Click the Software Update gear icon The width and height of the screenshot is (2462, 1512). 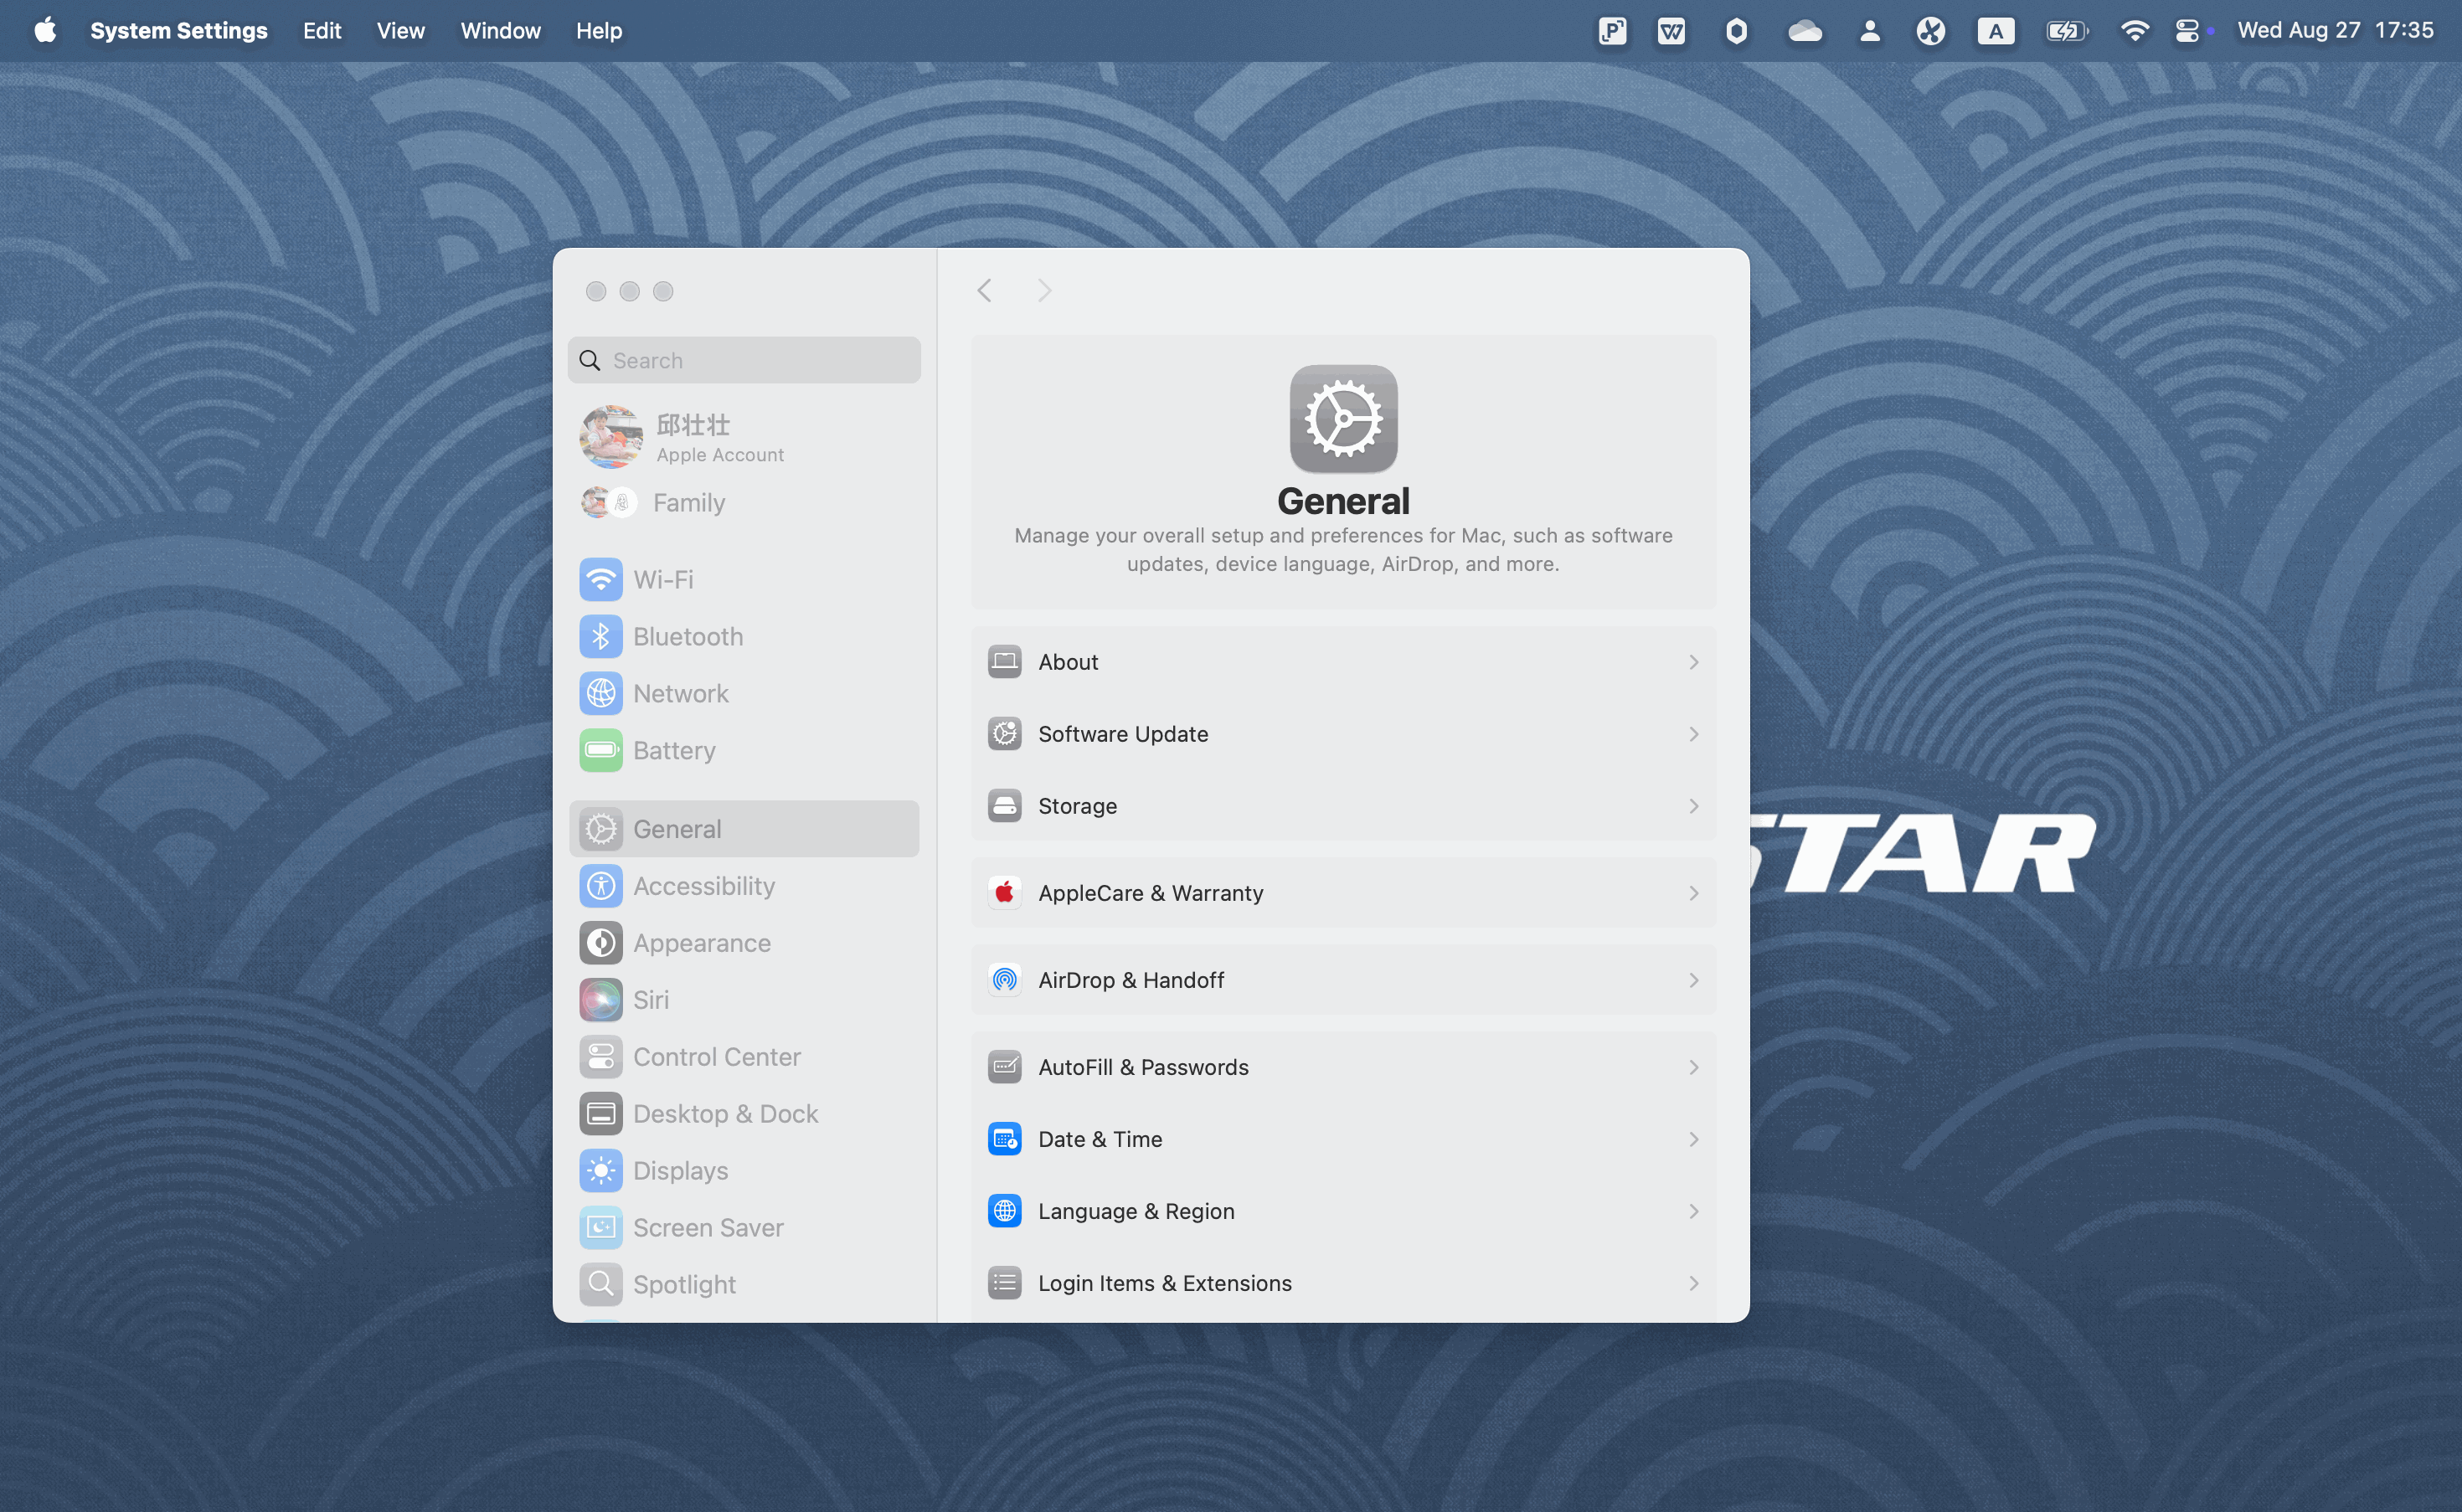(1005, 733)
